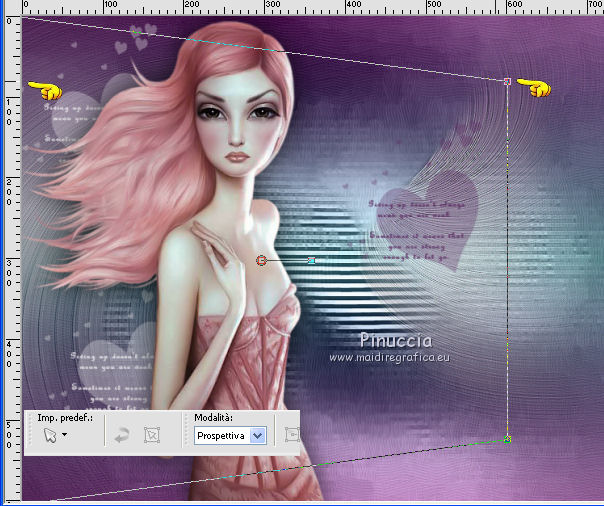Click the 'Modalità:' label
The width and height of the screenshot is (604, 506).
pos(213,418)
